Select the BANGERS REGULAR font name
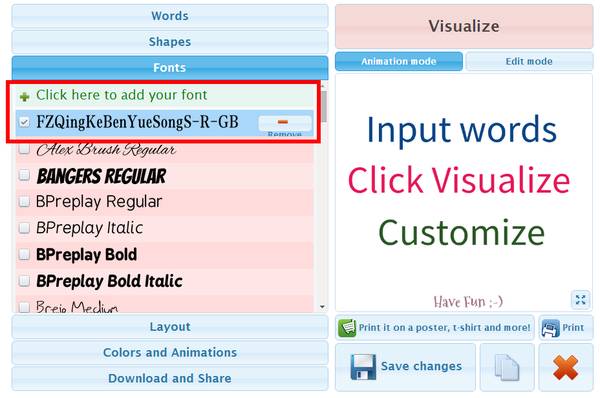Screen dimensions: 600x398 pyautogui.click(x=101, y=176)
